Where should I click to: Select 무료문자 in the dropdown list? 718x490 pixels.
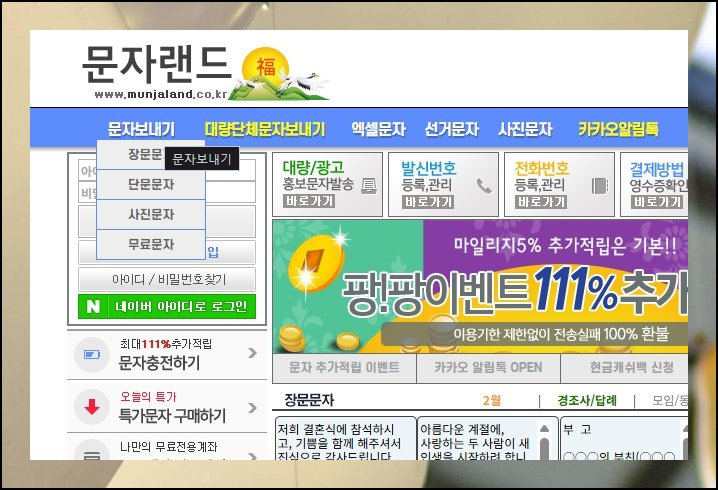pos(151,245)
